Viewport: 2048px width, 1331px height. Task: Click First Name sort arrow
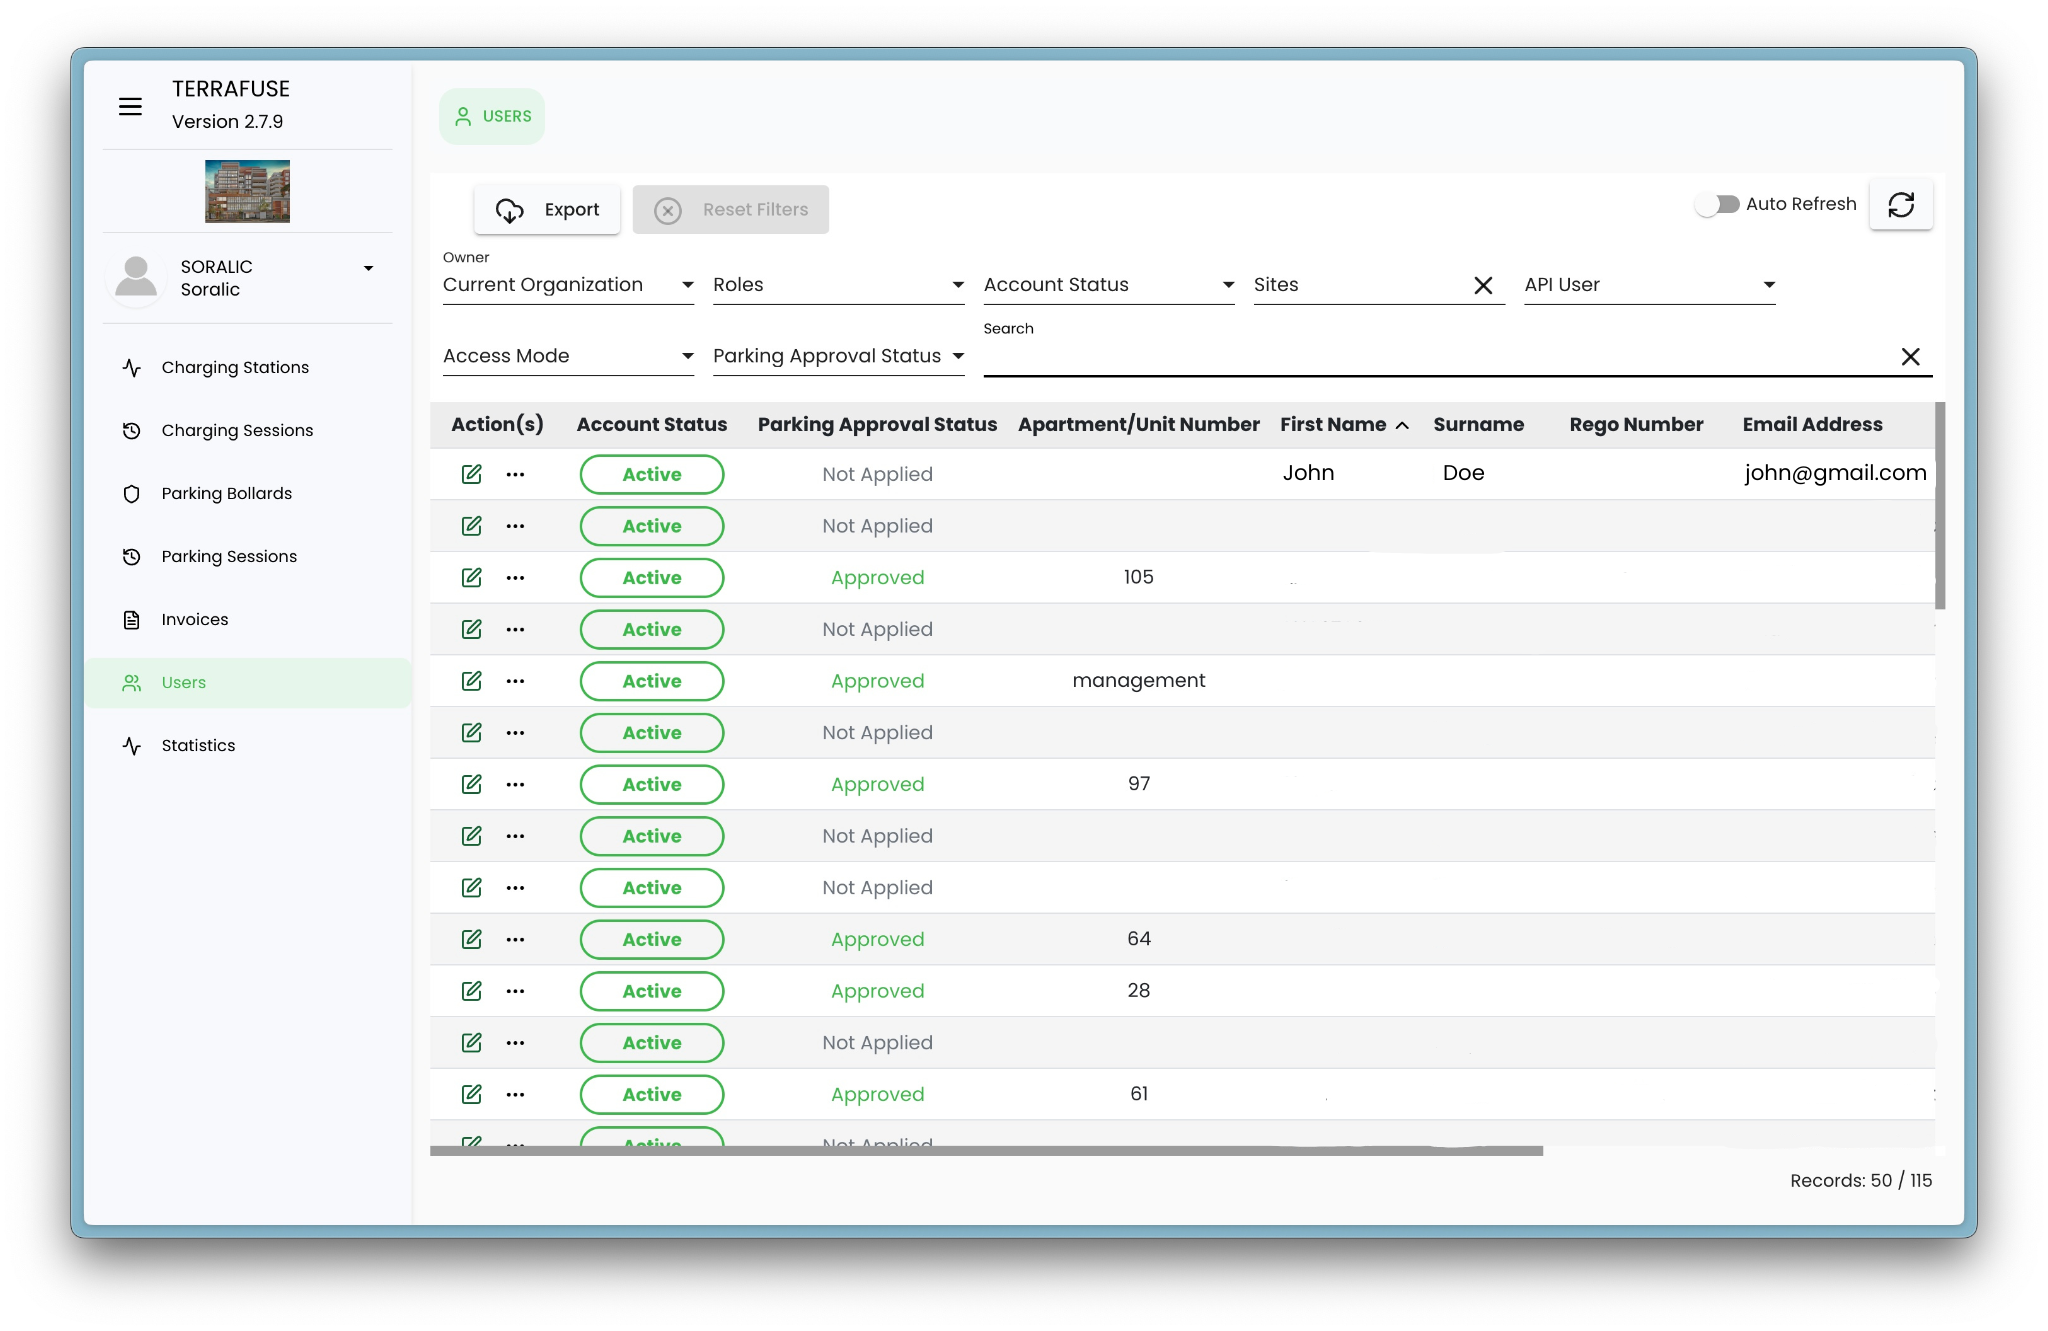(1403, 426)
